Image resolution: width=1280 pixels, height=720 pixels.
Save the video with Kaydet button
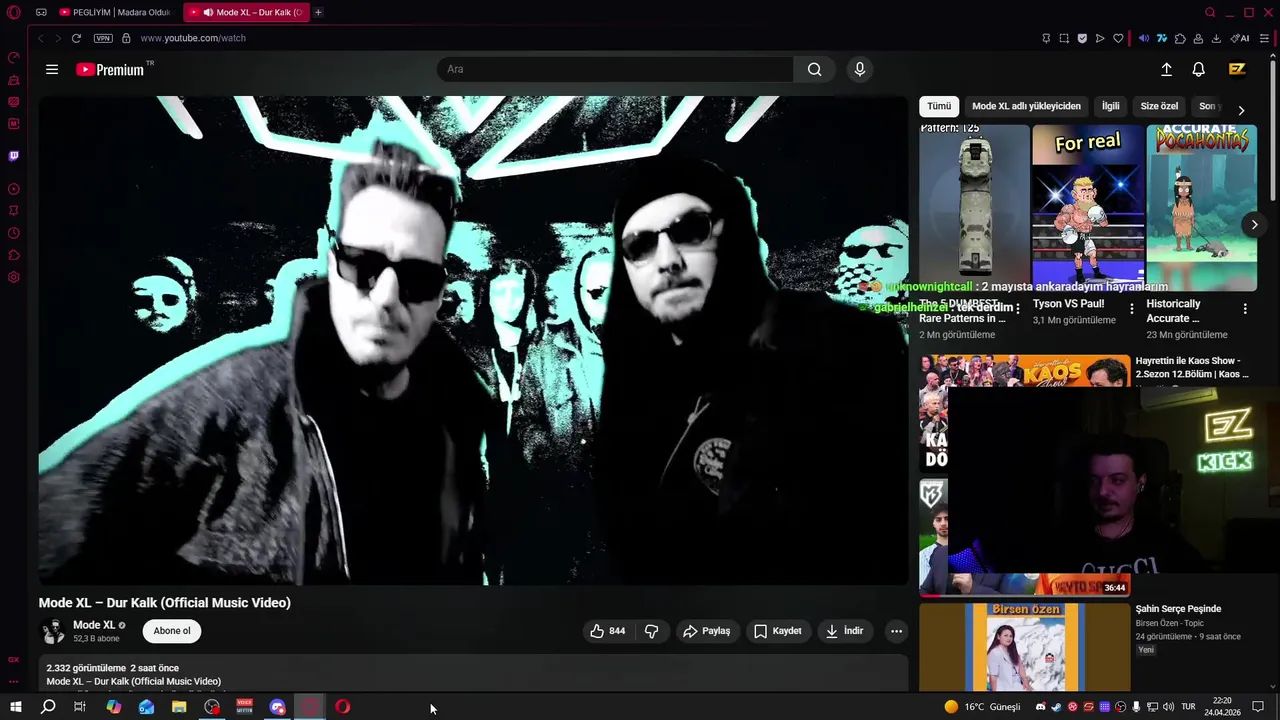pos(778,631)
